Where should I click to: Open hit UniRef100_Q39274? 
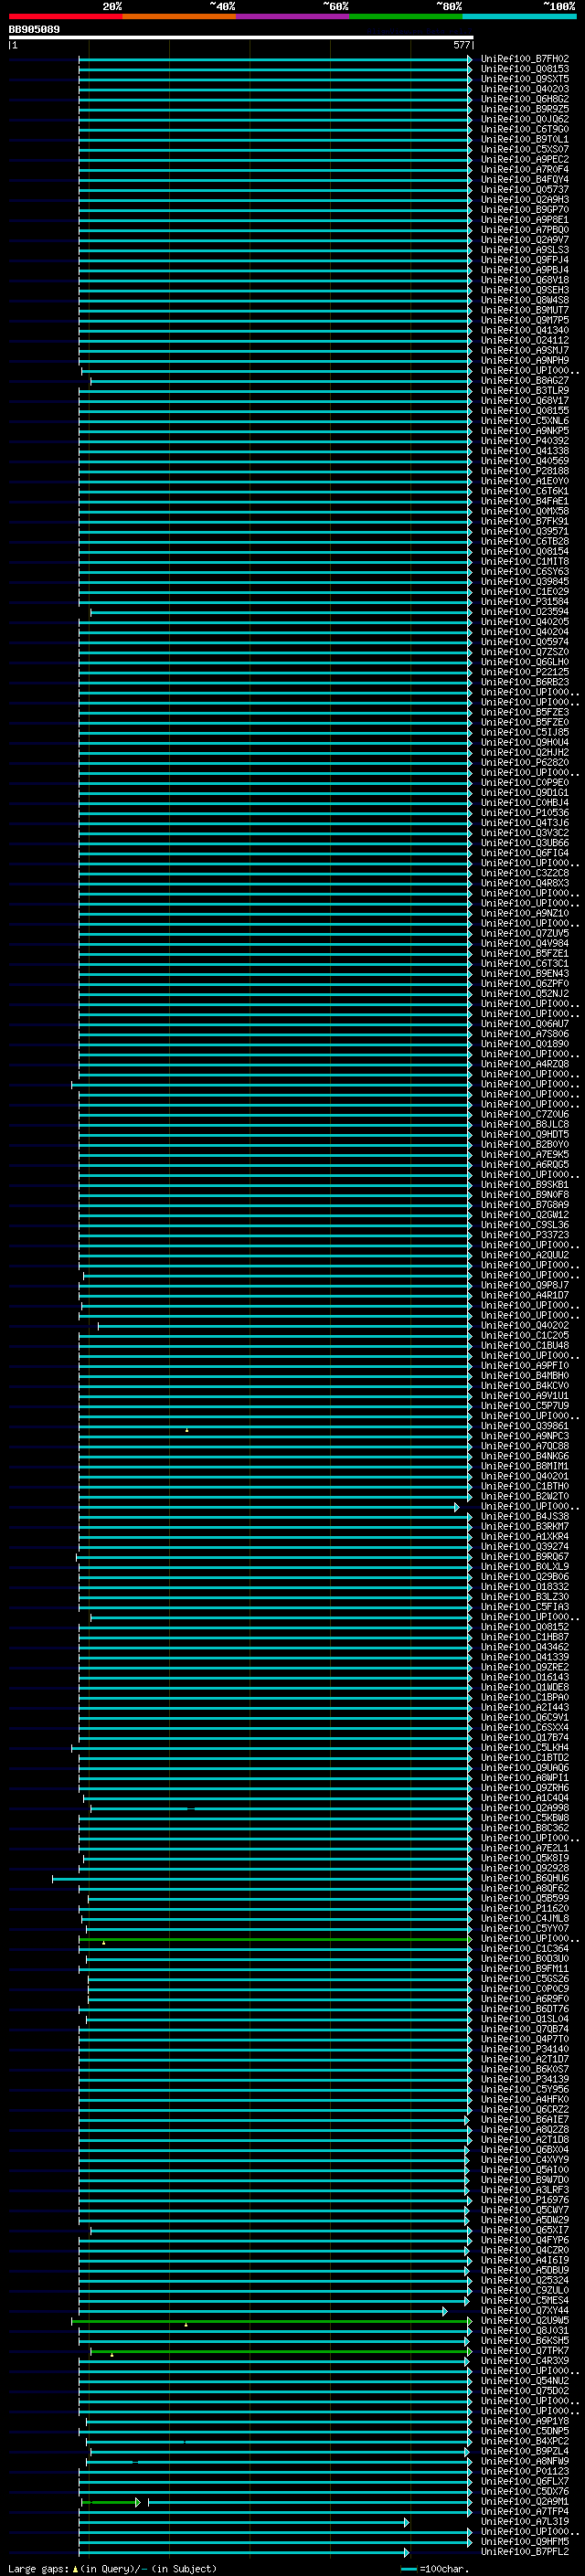pyautogui.click(x=524, y=1546)
